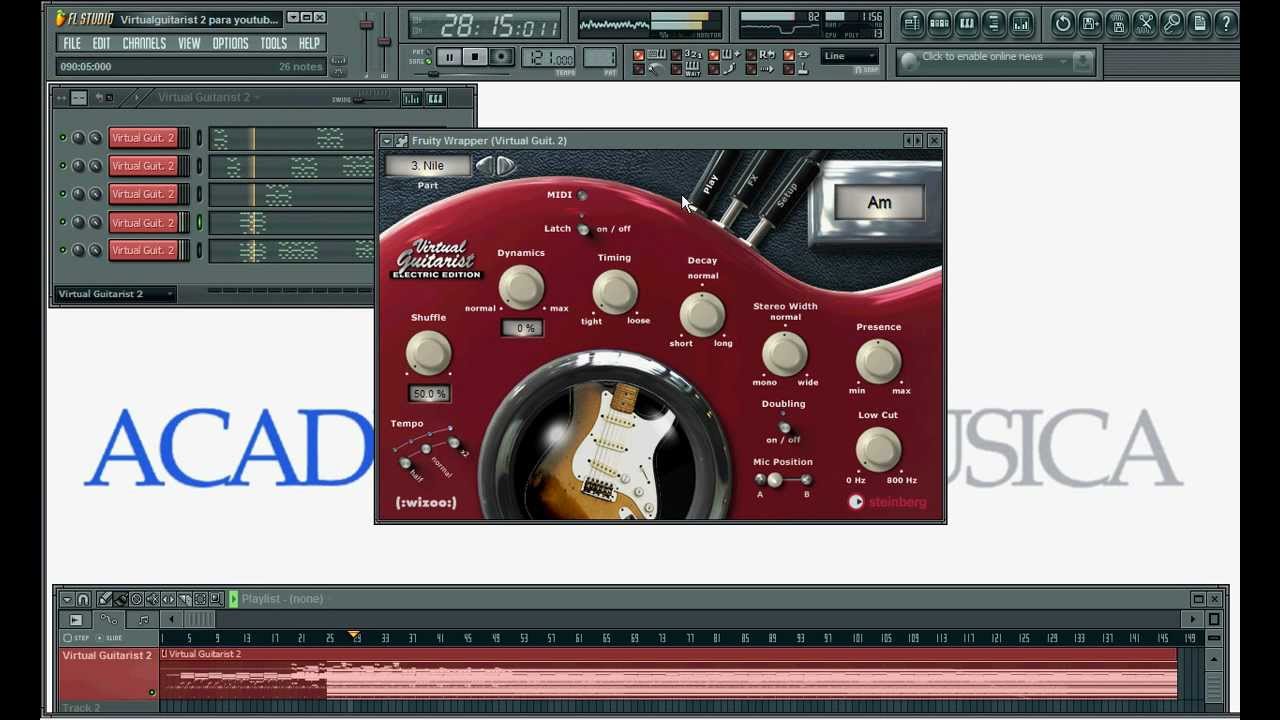
Task: Select the Slice tool in Playlist
Action: coord(184,599)
